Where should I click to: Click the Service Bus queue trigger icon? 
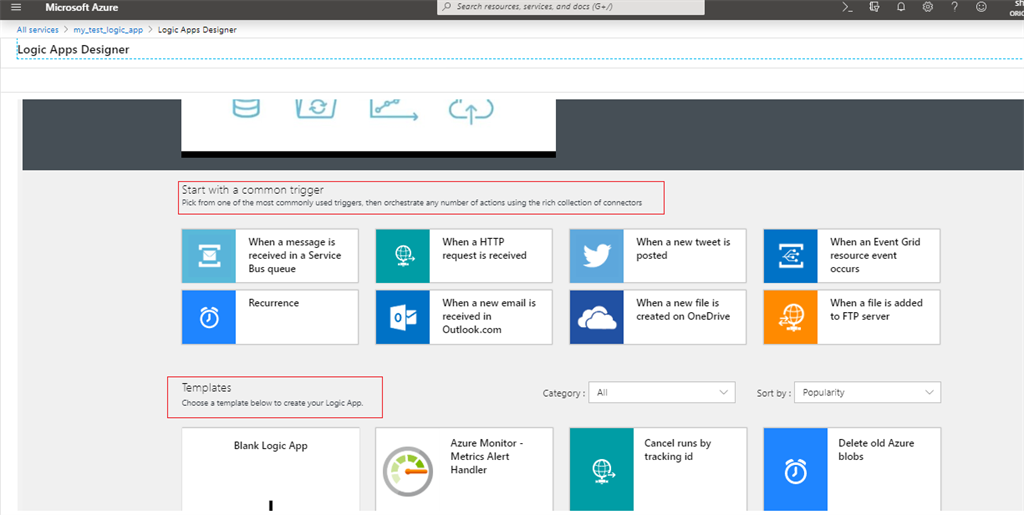(x=209, y=256)
